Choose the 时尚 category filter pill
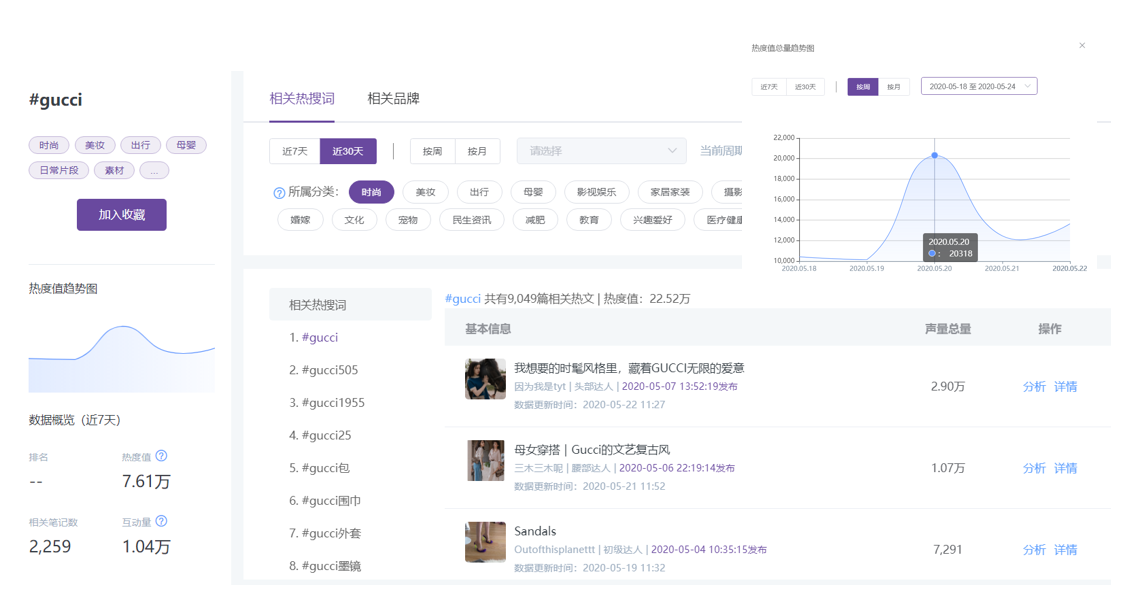The width and height of the screenshot is (1129, 598). (x=372, y=192)
